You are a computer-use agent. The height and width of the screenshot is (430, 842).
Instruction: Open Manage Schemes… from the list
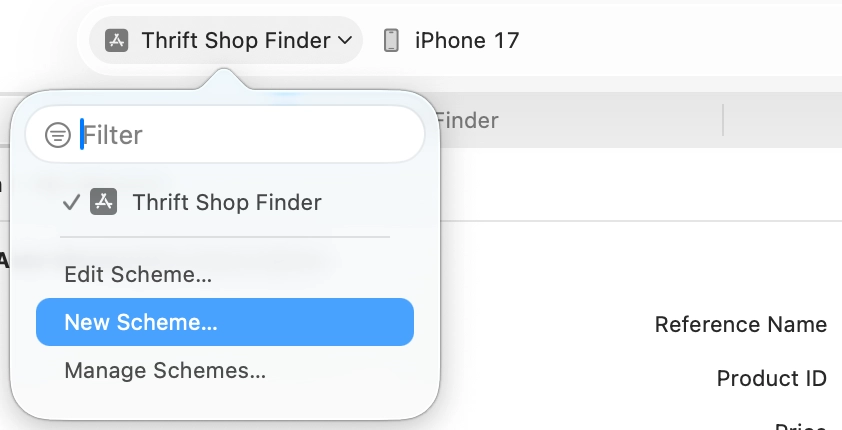[x=165, y=371]
